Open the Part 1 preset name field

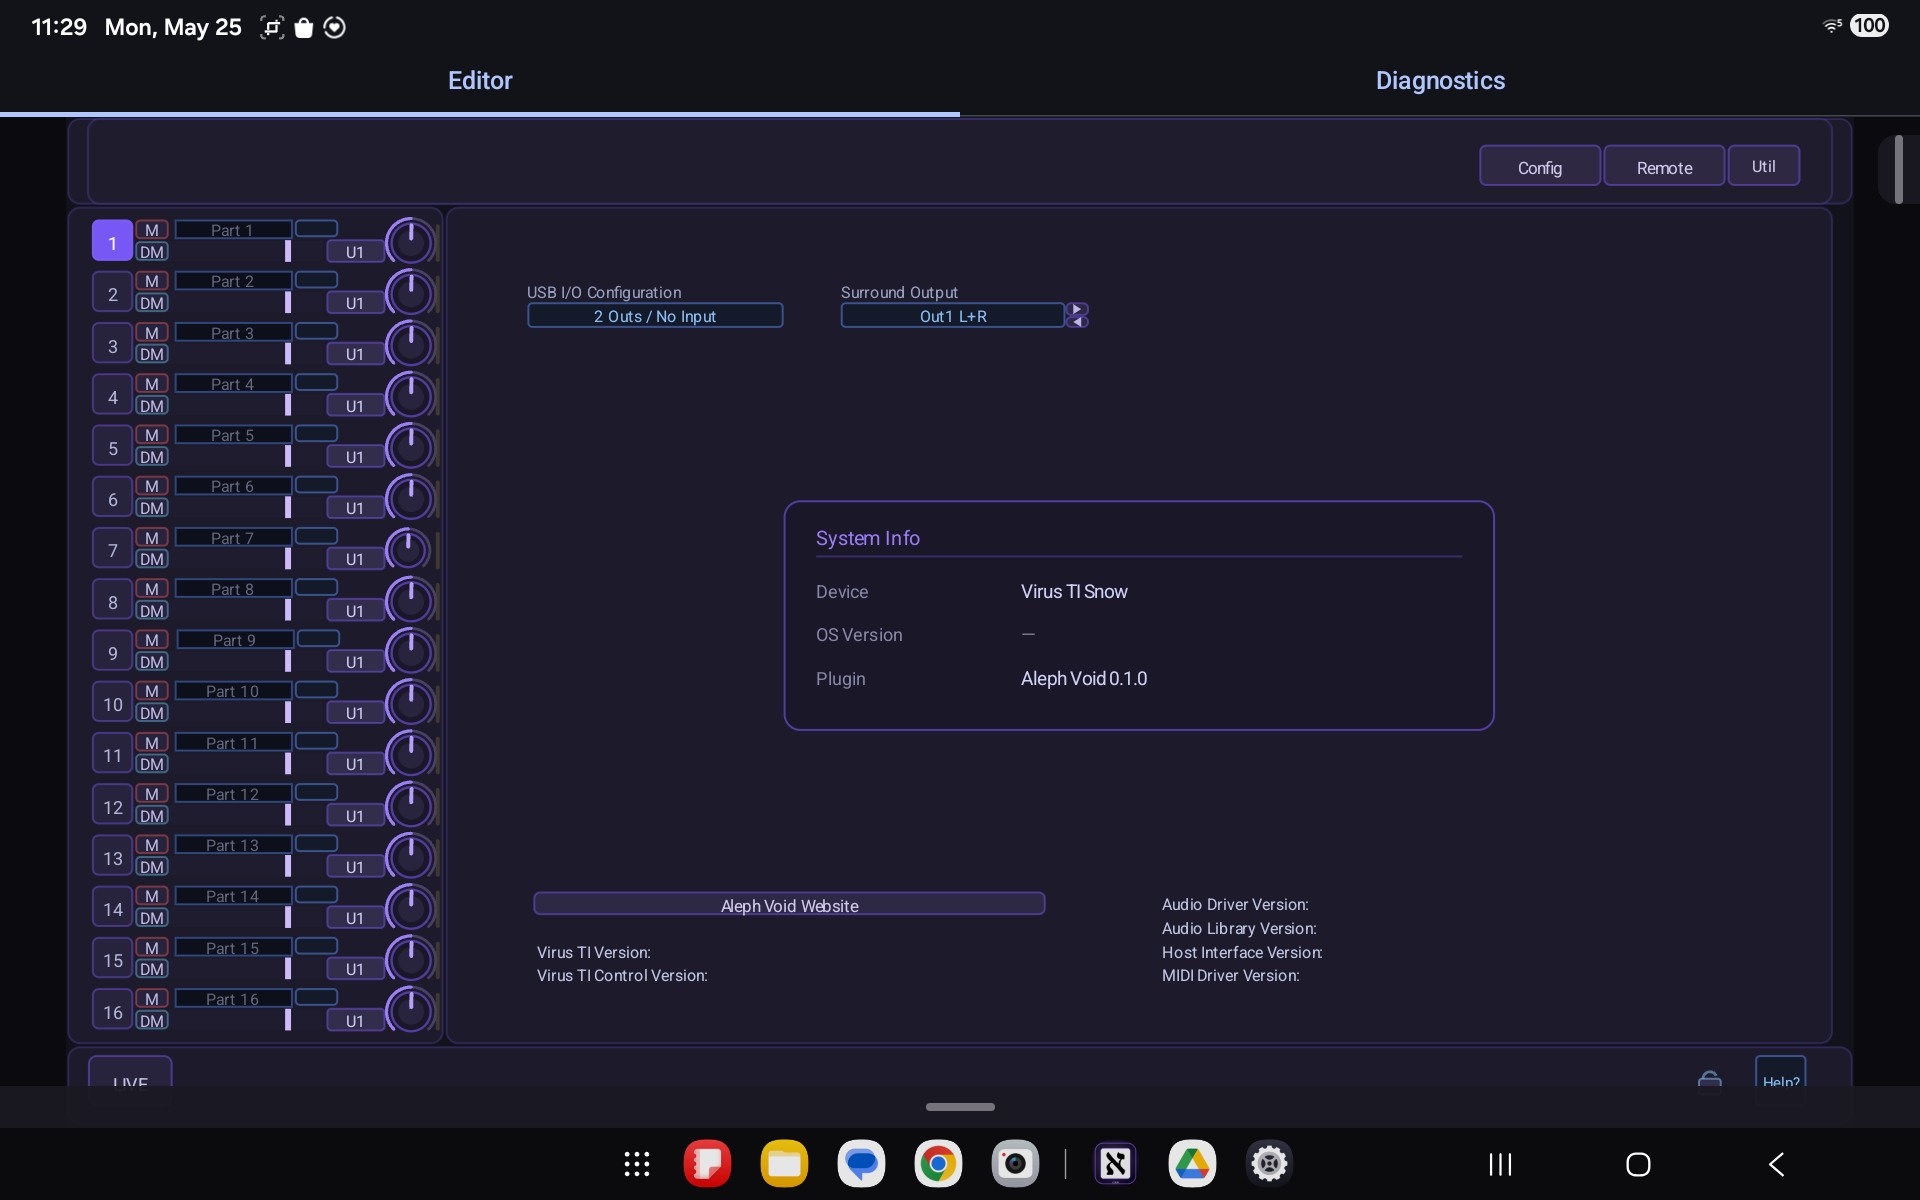[233, 230]
